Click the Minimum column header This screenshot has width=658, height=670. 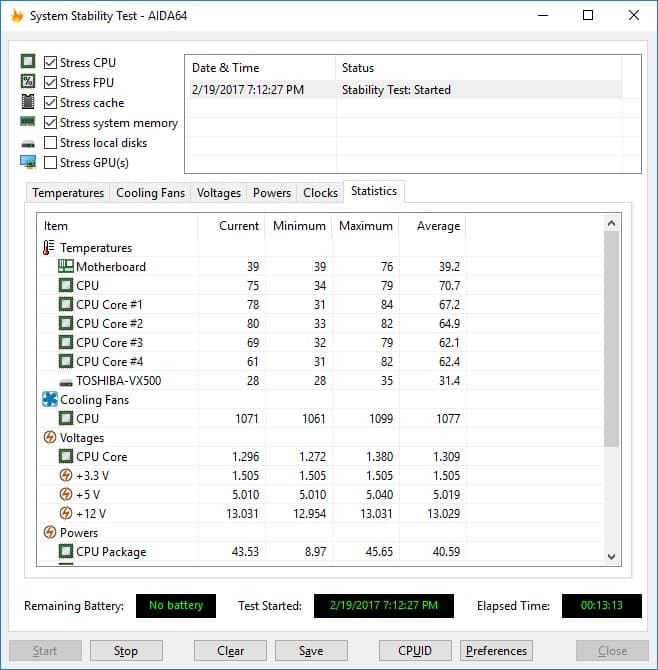pyautogui.click(x=298, y=226)
